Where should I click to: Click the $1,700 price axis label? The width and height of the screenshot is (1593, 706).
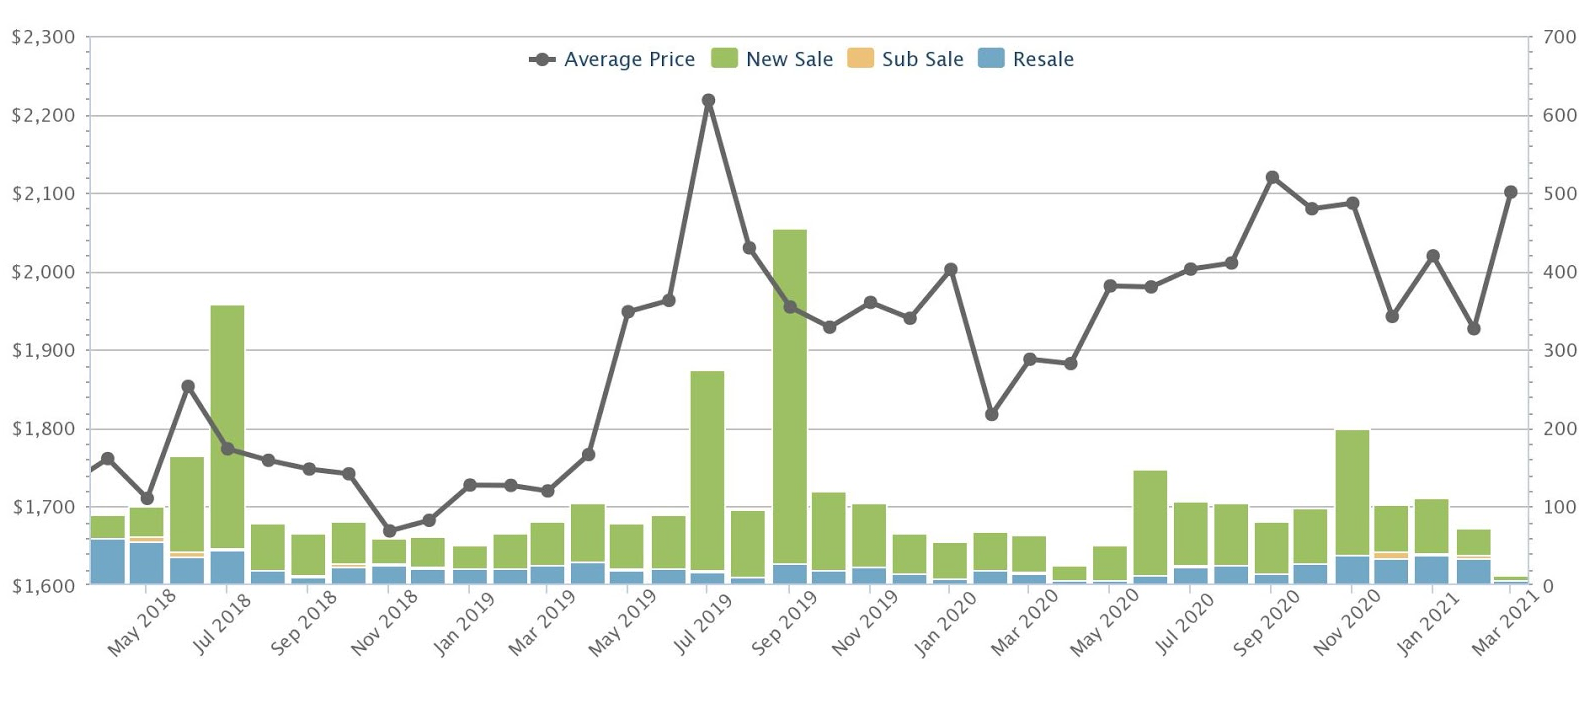click(43, 507)
